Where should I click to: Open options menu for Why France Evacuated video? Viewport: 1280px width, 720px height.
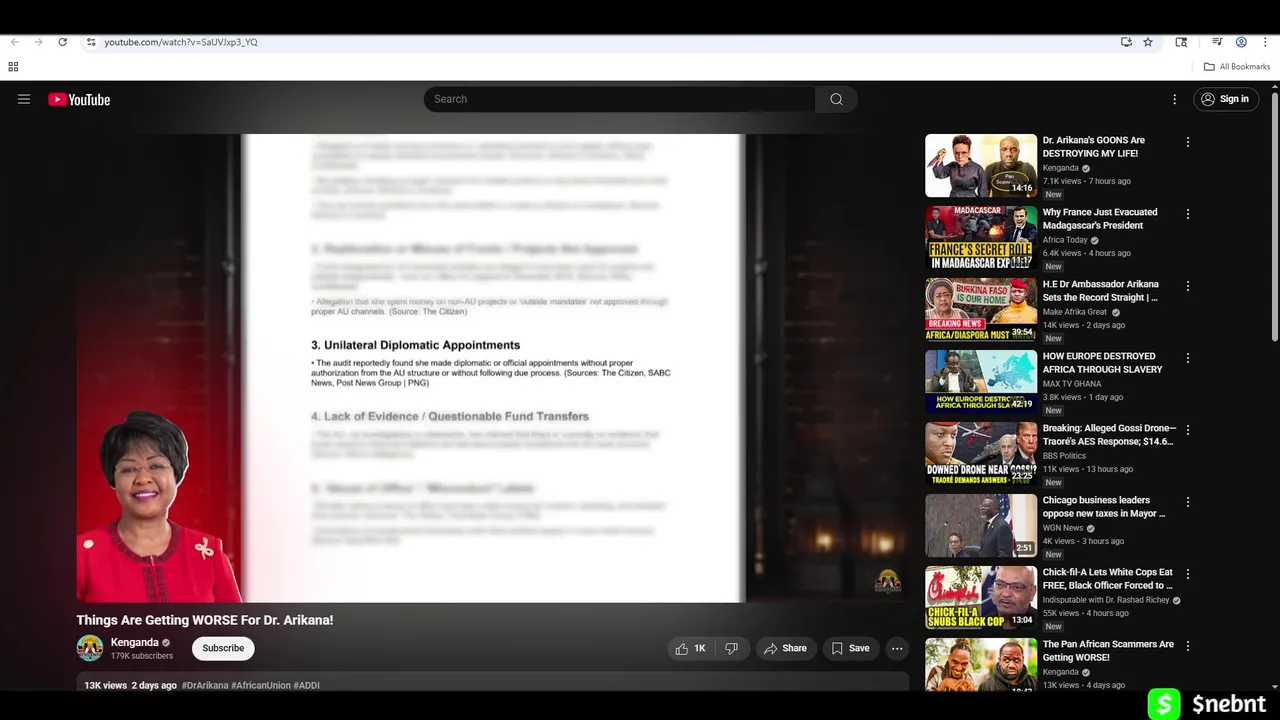1188,214
